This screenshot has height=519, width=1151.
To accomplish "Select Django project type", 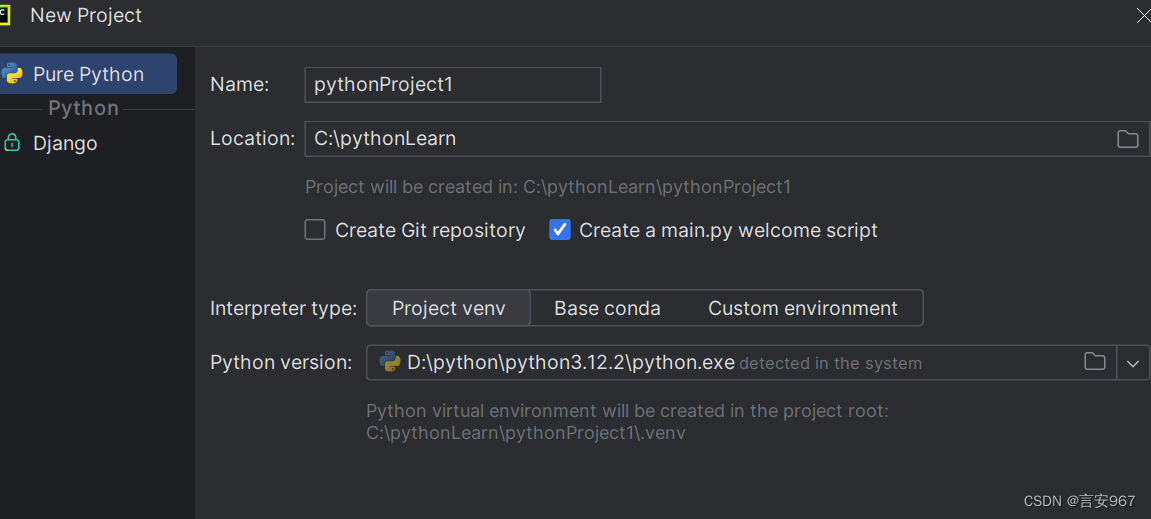I will pos(65,143).
